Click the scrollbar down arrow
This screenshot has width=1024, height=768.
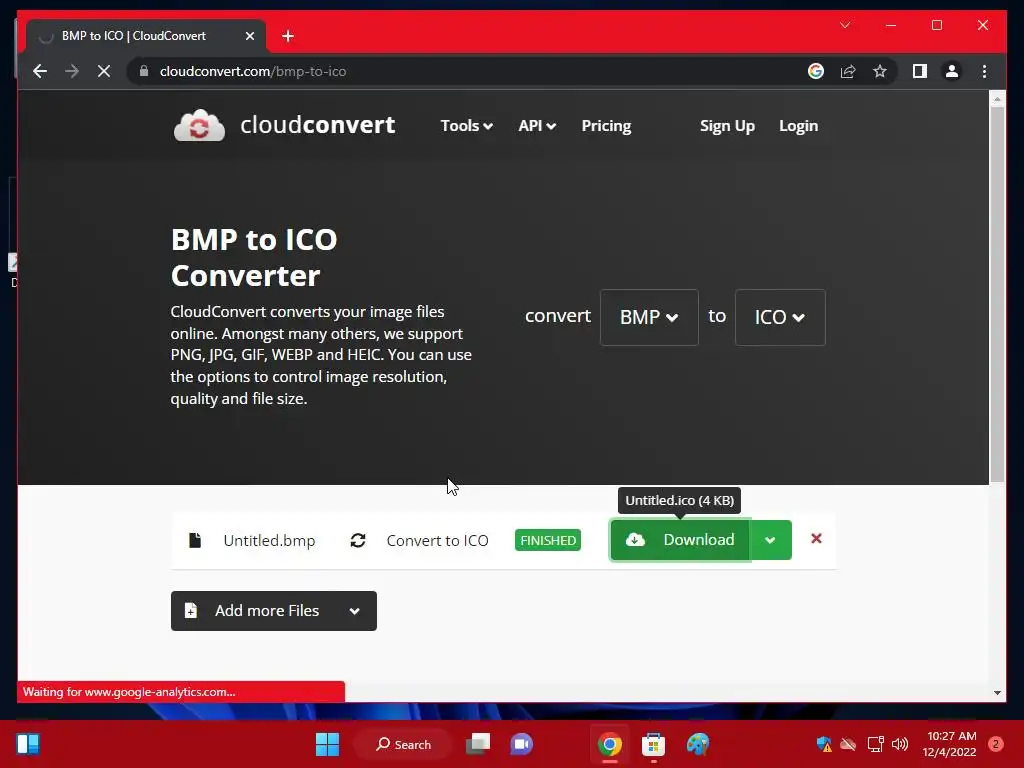coord(997,693)
